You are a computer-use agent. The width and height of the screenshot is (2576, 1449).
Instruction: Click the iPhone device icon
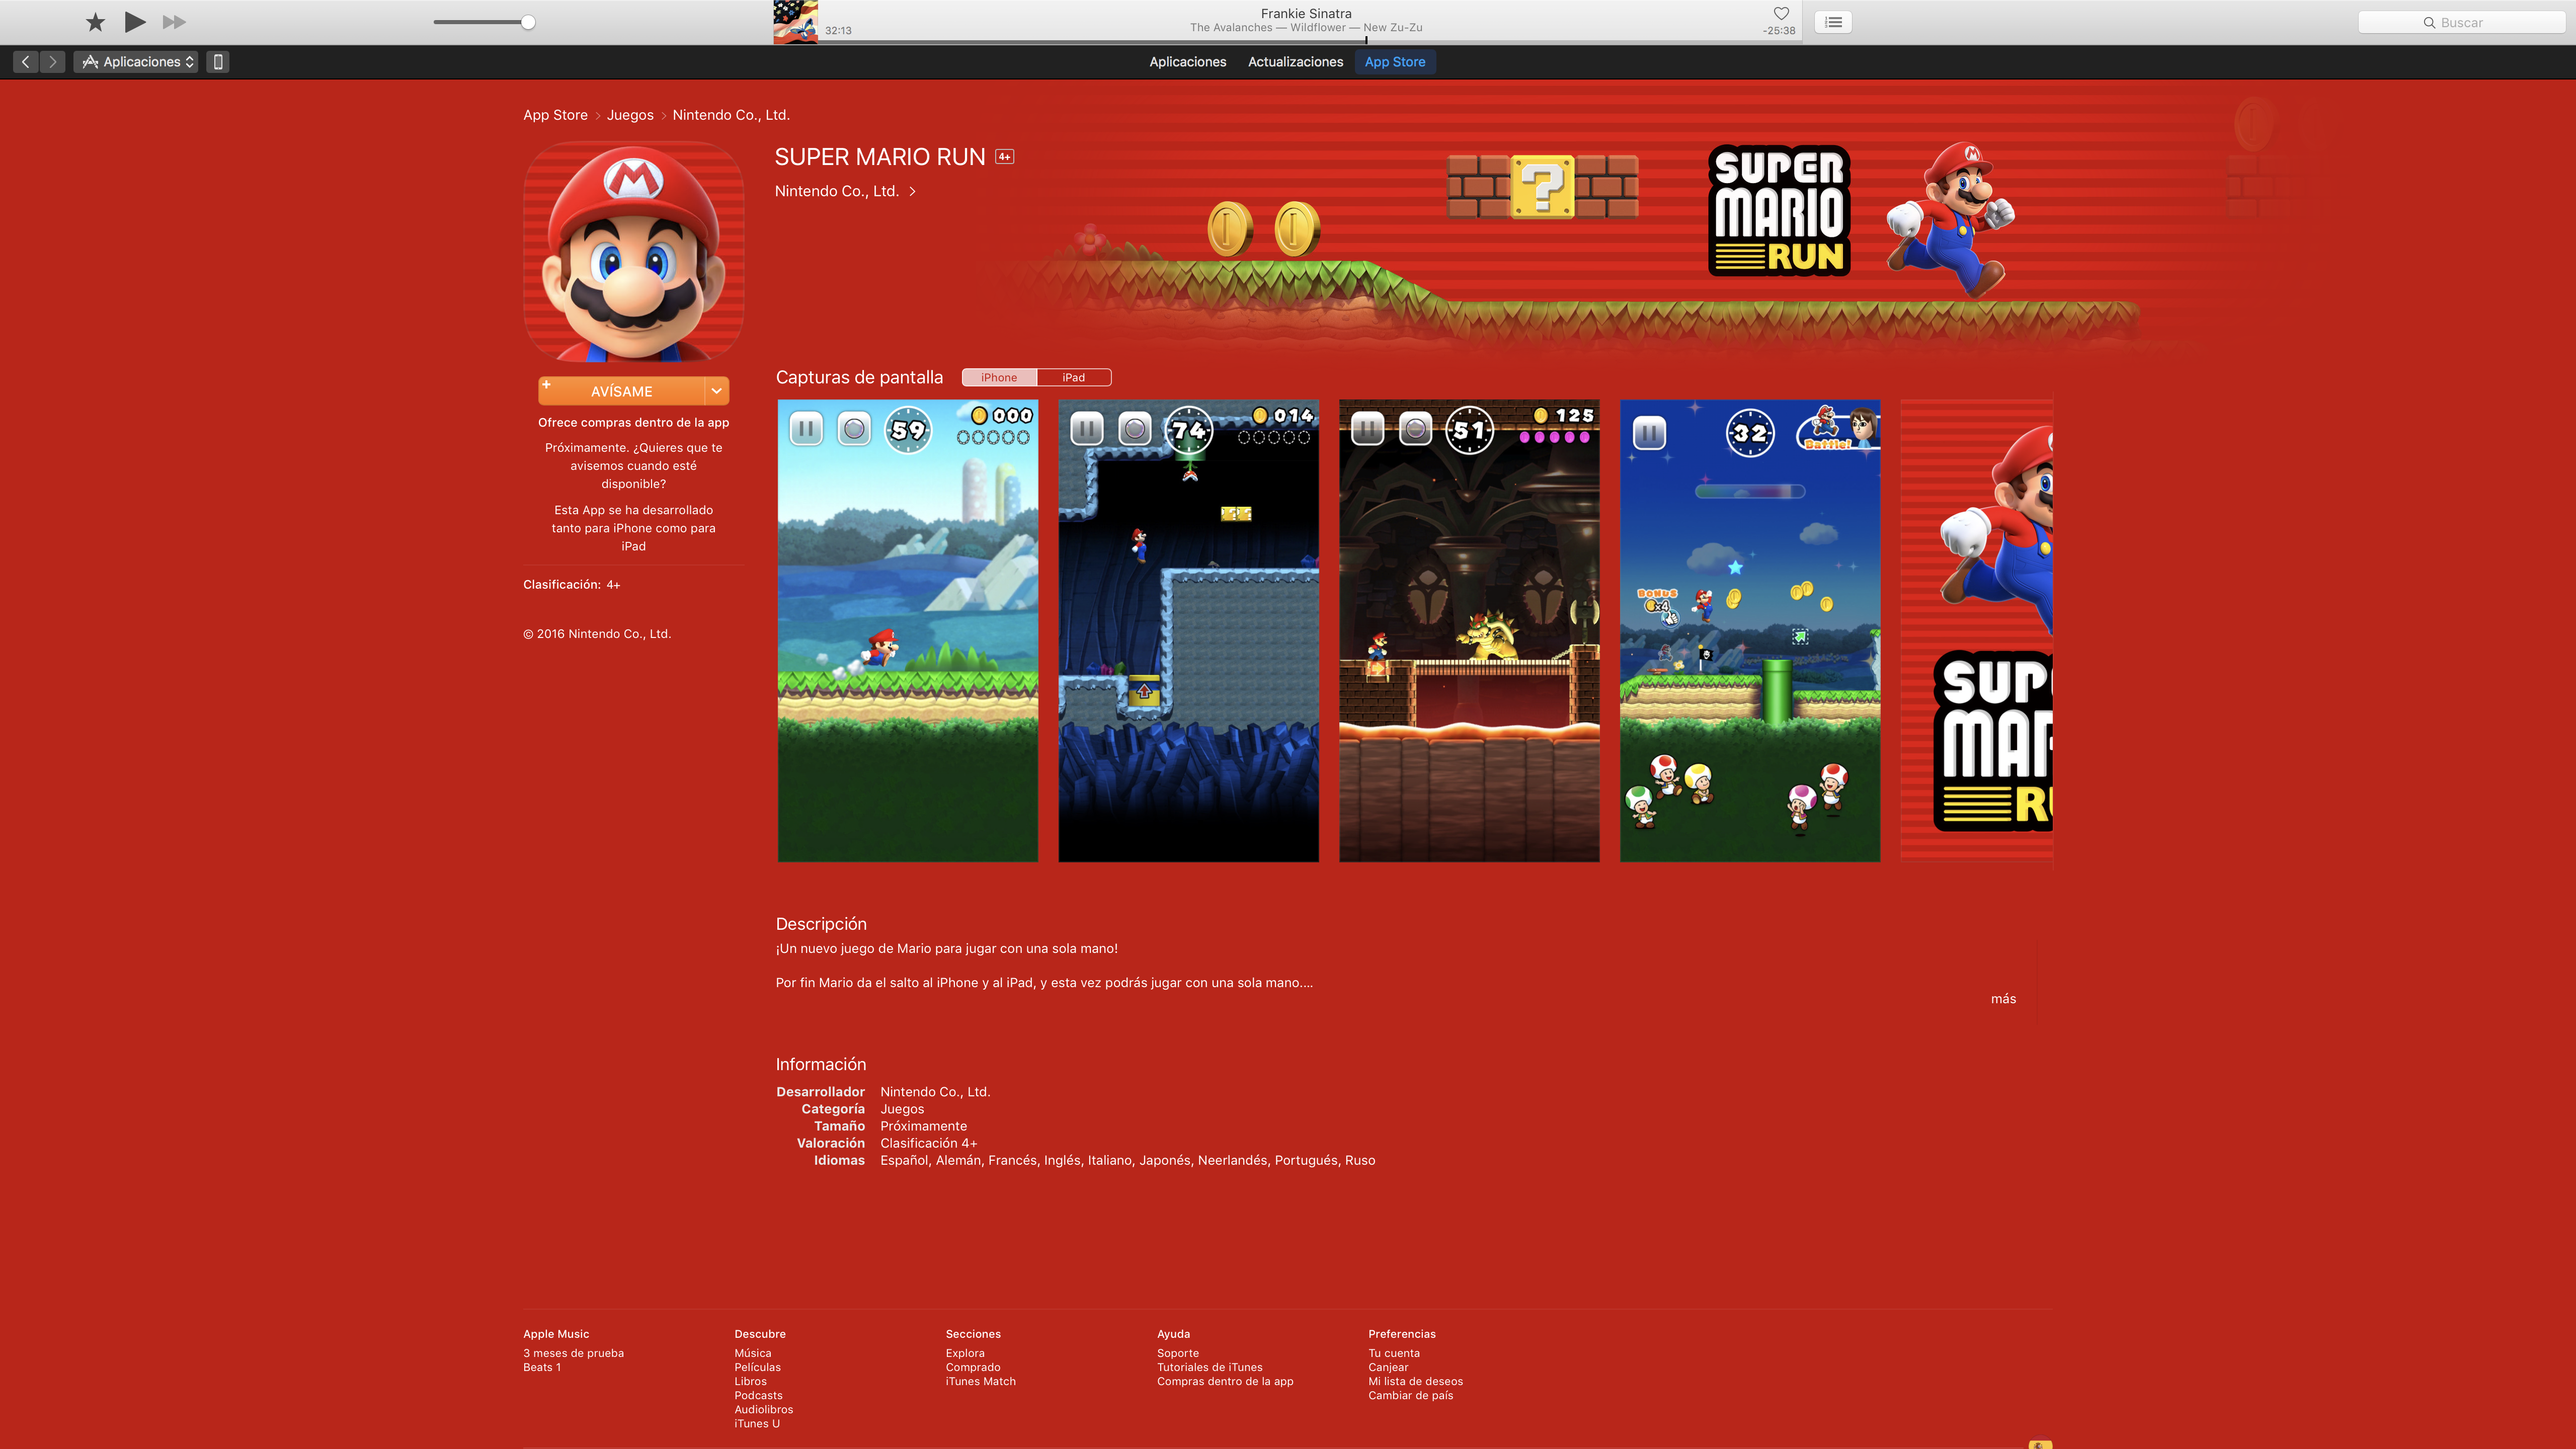coord(218,62)
